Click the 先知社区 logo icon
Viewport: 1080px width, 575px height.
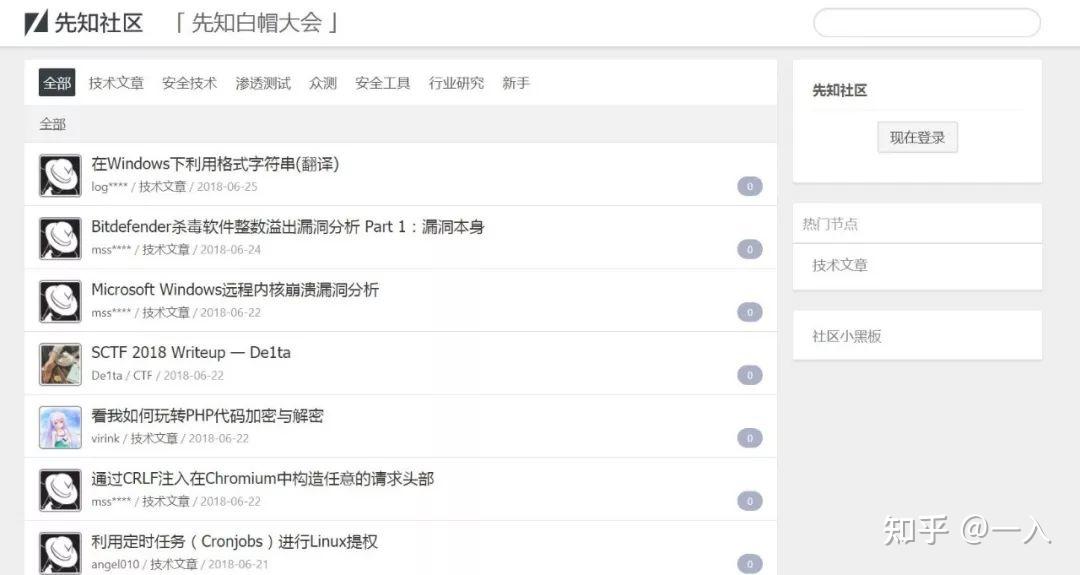37,22
